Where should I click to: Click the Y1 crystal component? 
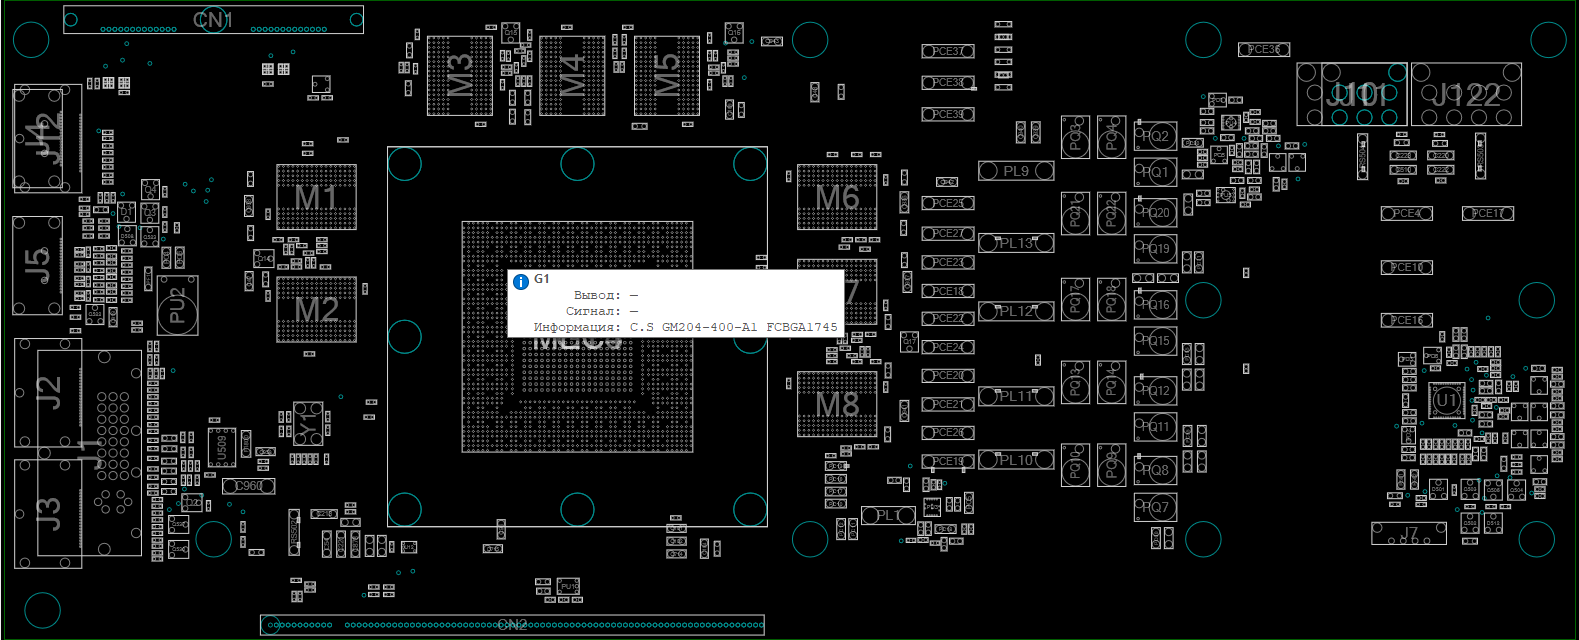308,422
